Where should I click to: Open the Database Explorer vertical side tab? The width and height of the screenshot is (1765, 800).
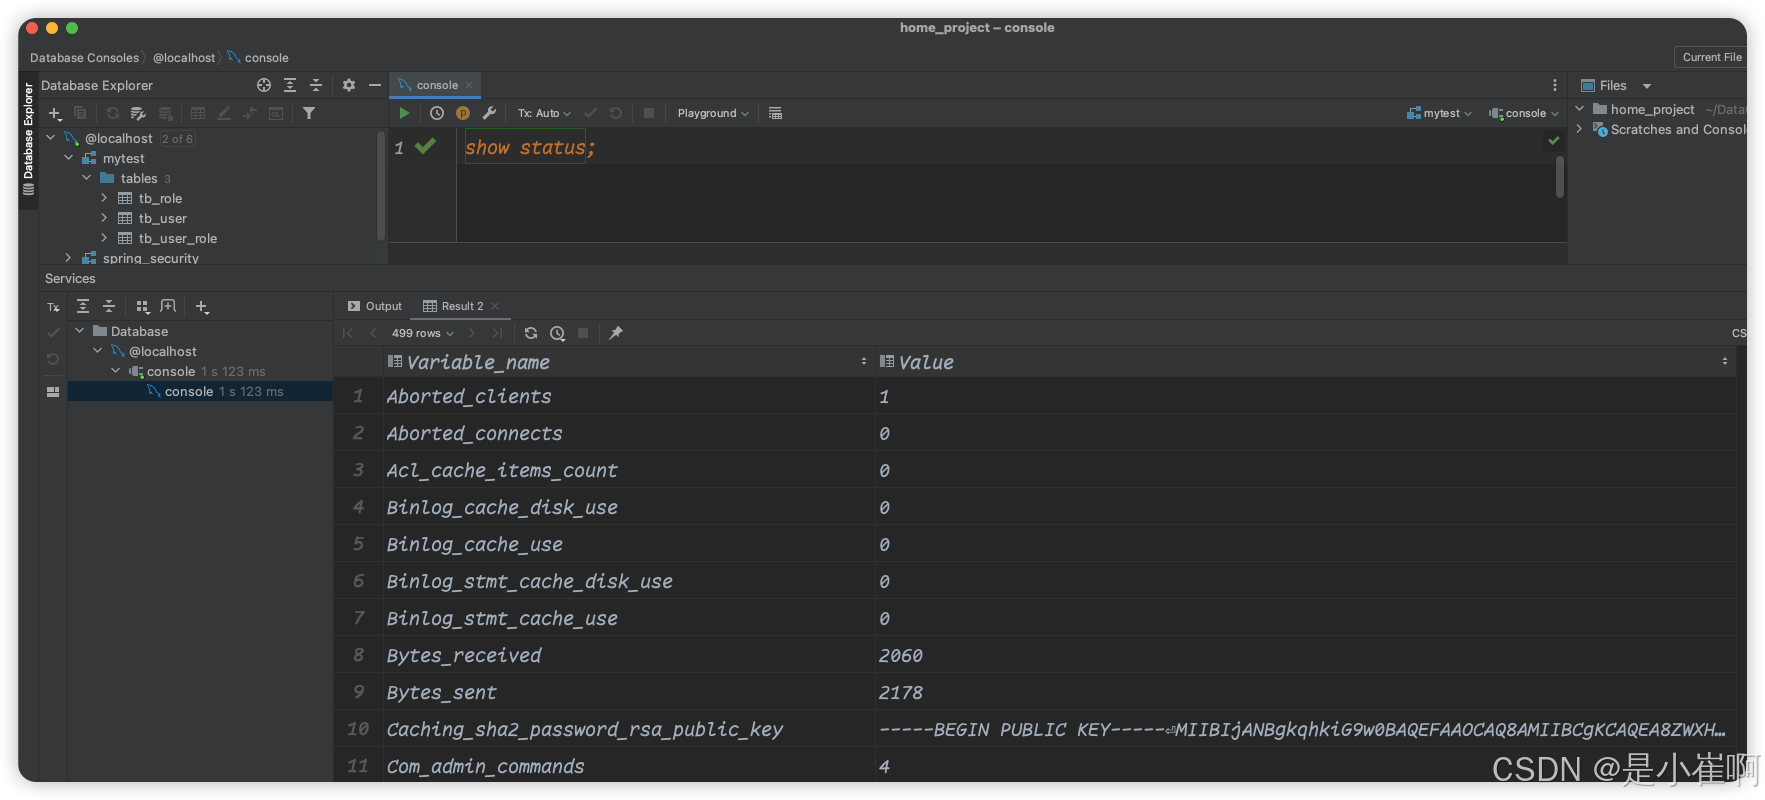28,140
